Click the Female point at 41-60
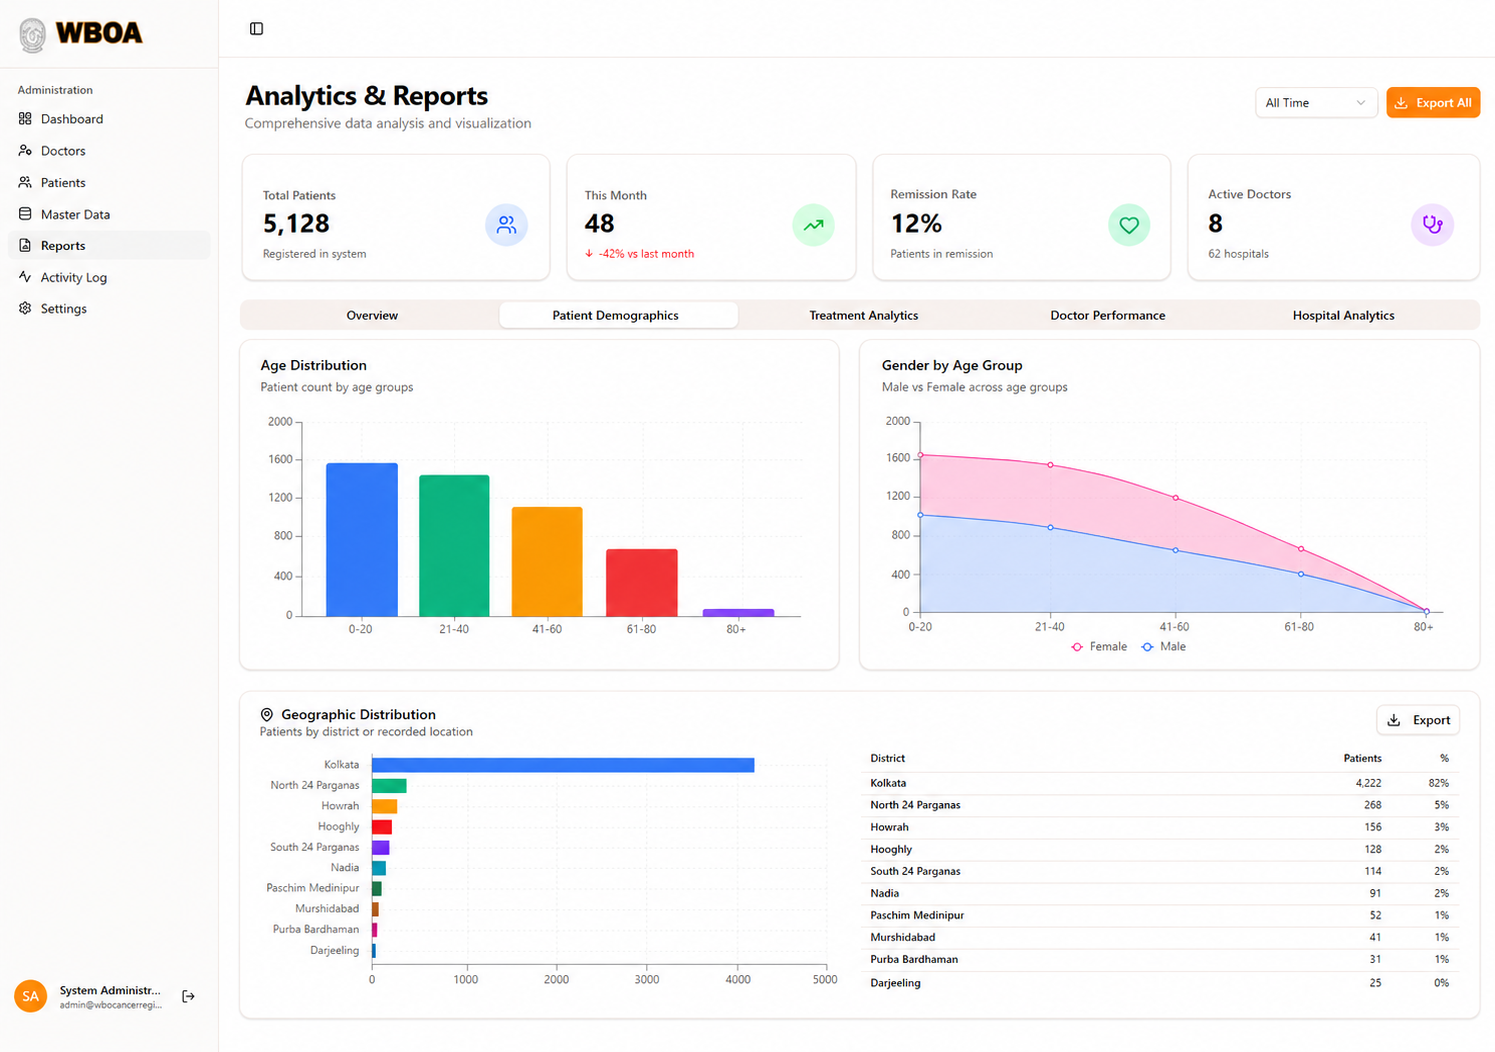This screenshot has height=1052, width=1495. [x=1175, y=497]
